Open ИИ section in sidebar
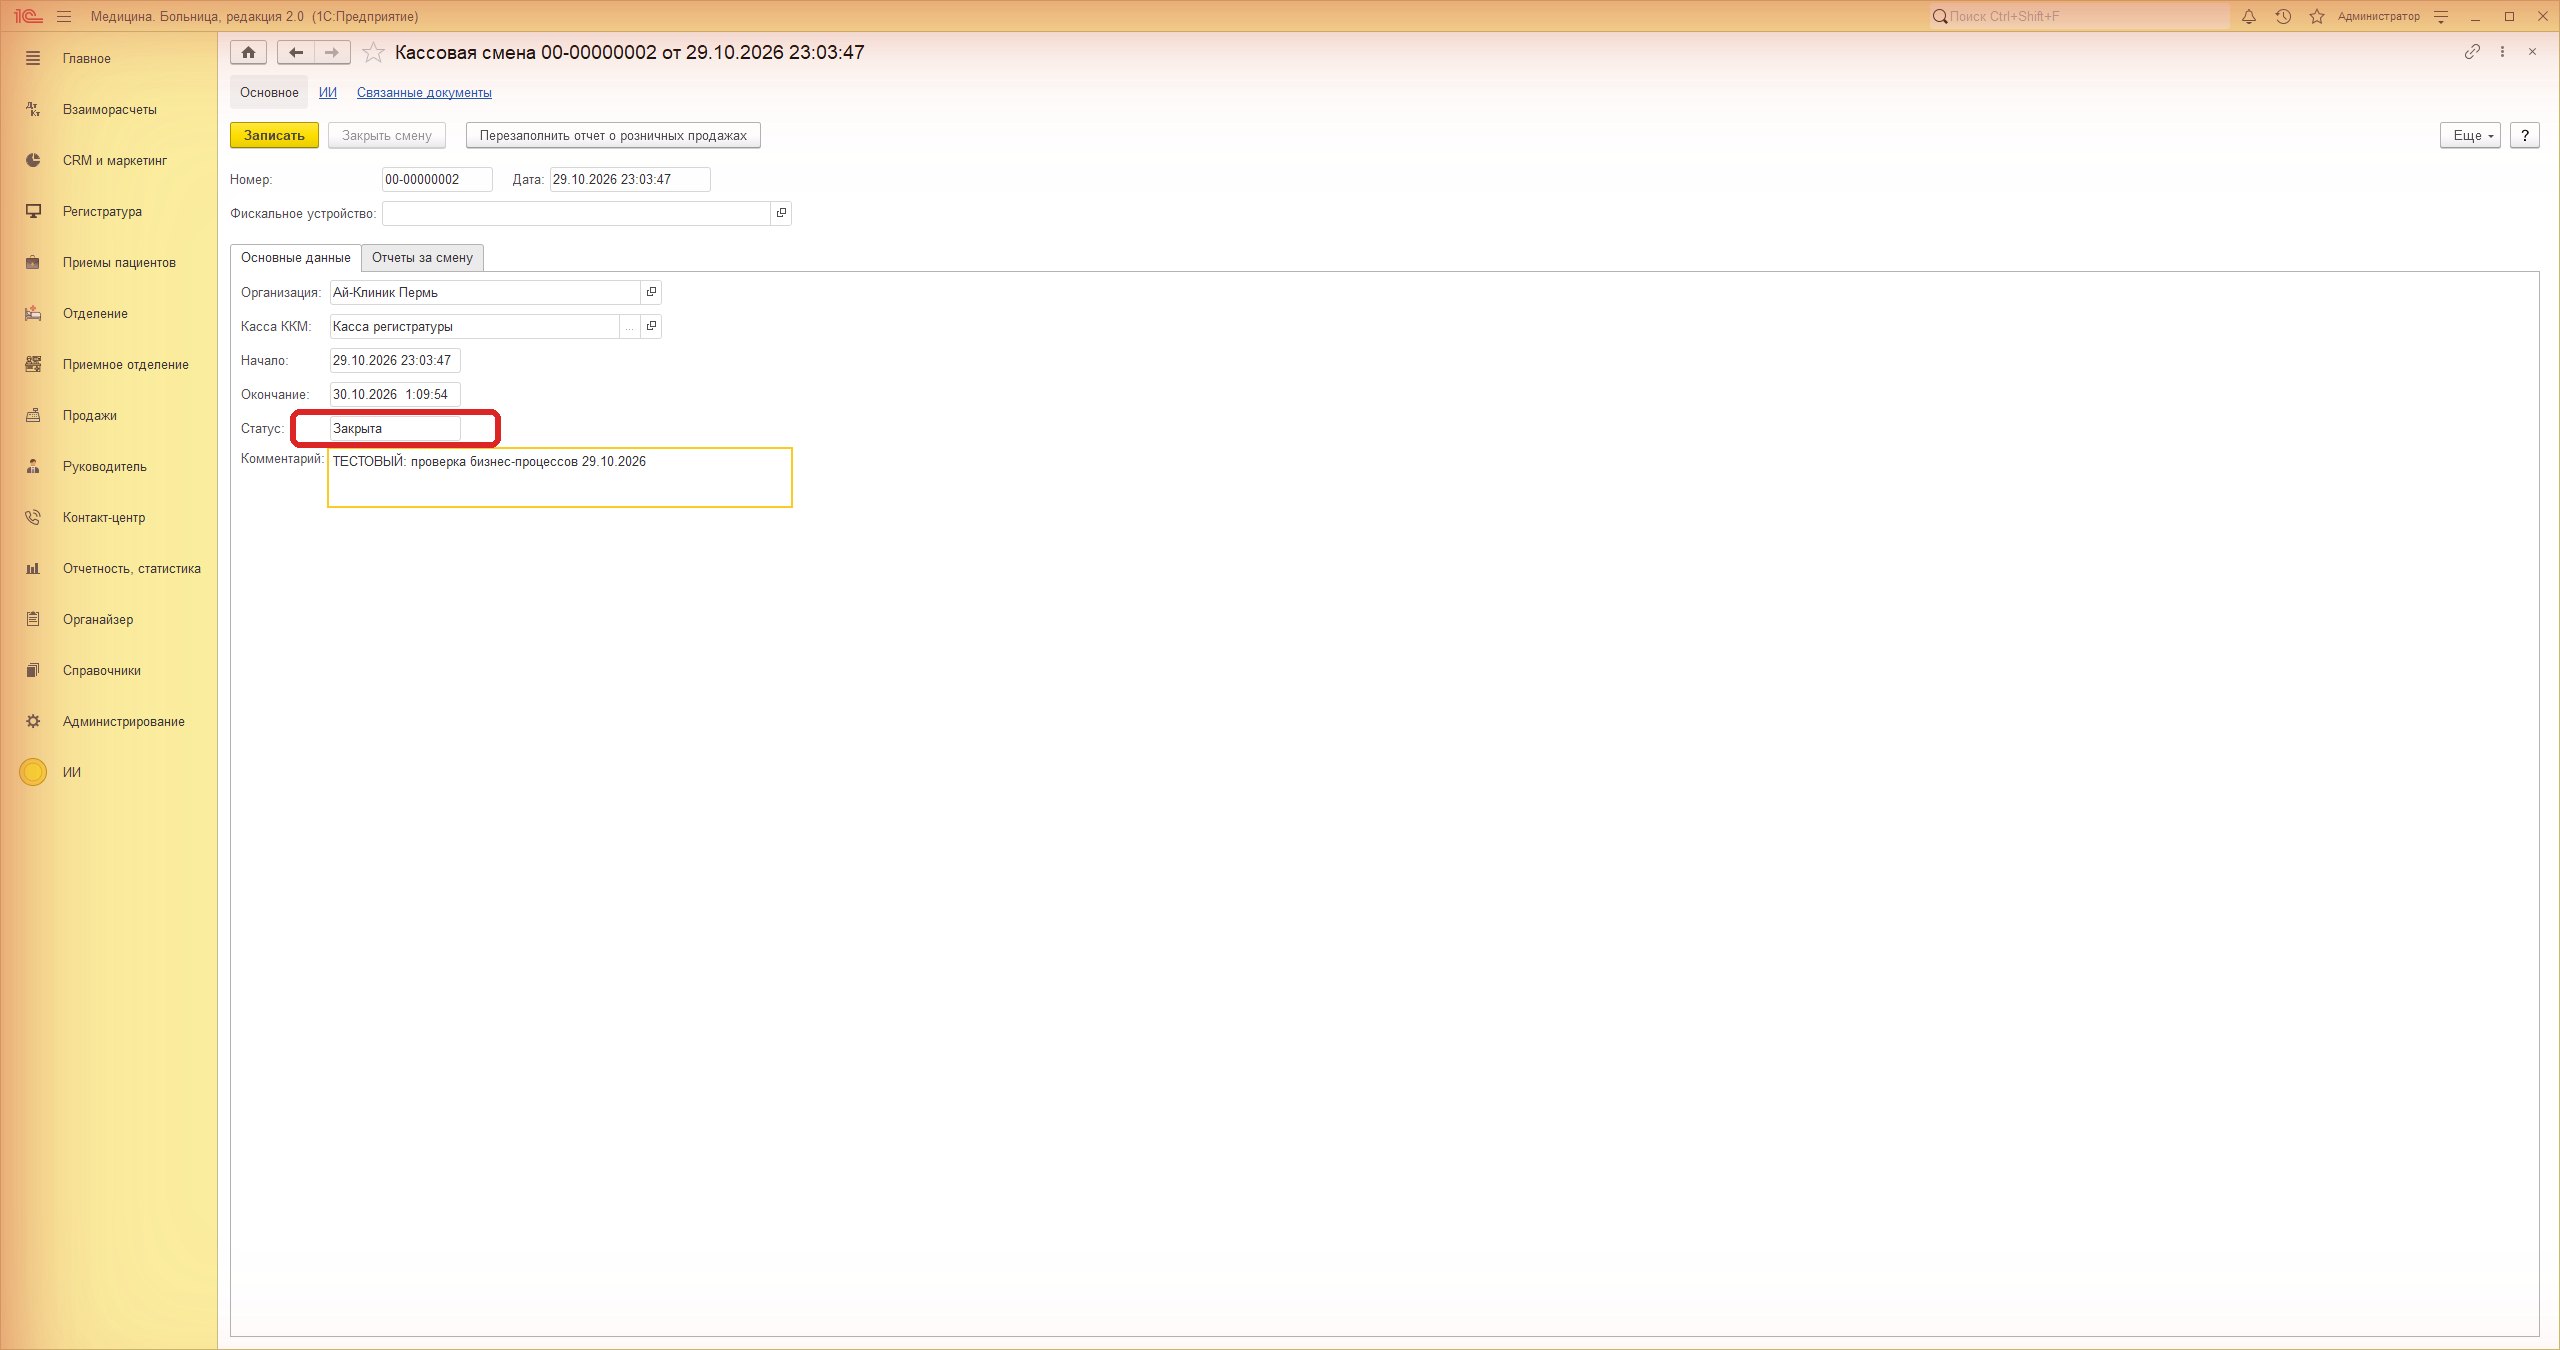Screen dimensions: 2560x1350 72,772
